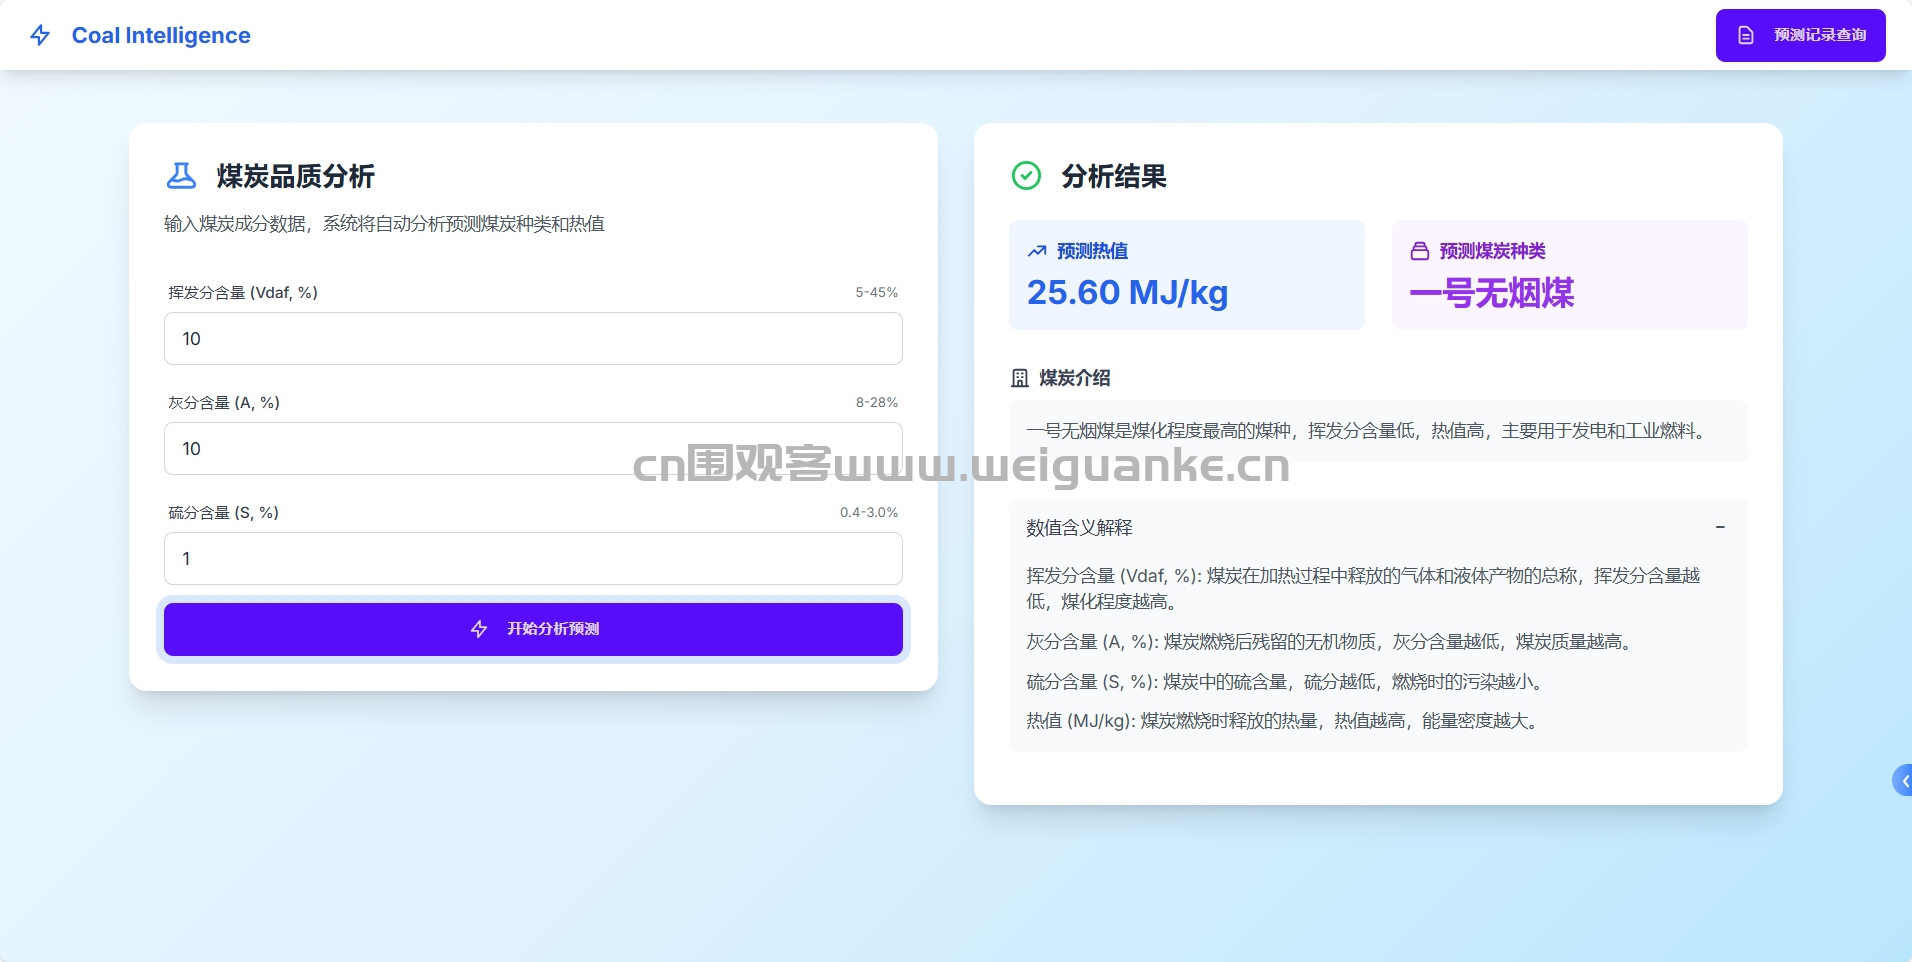This screenshot has width=1912, height=962.
Task: Click the flask icon beside 煤炭品质分析
Action: (x=181, y=176)
